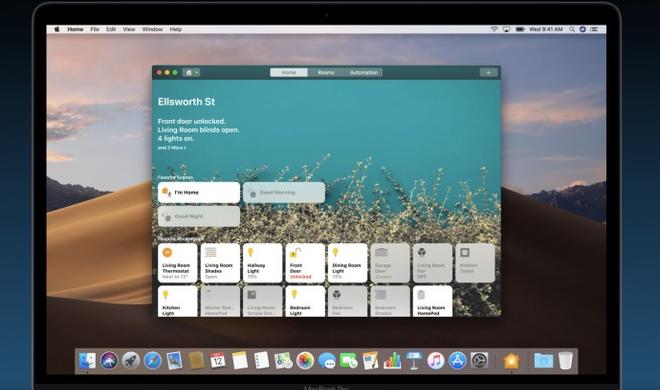Open Photos app in the dock
Image resolution: width=660 pixels, height=390 pixels.
(305, 361)
